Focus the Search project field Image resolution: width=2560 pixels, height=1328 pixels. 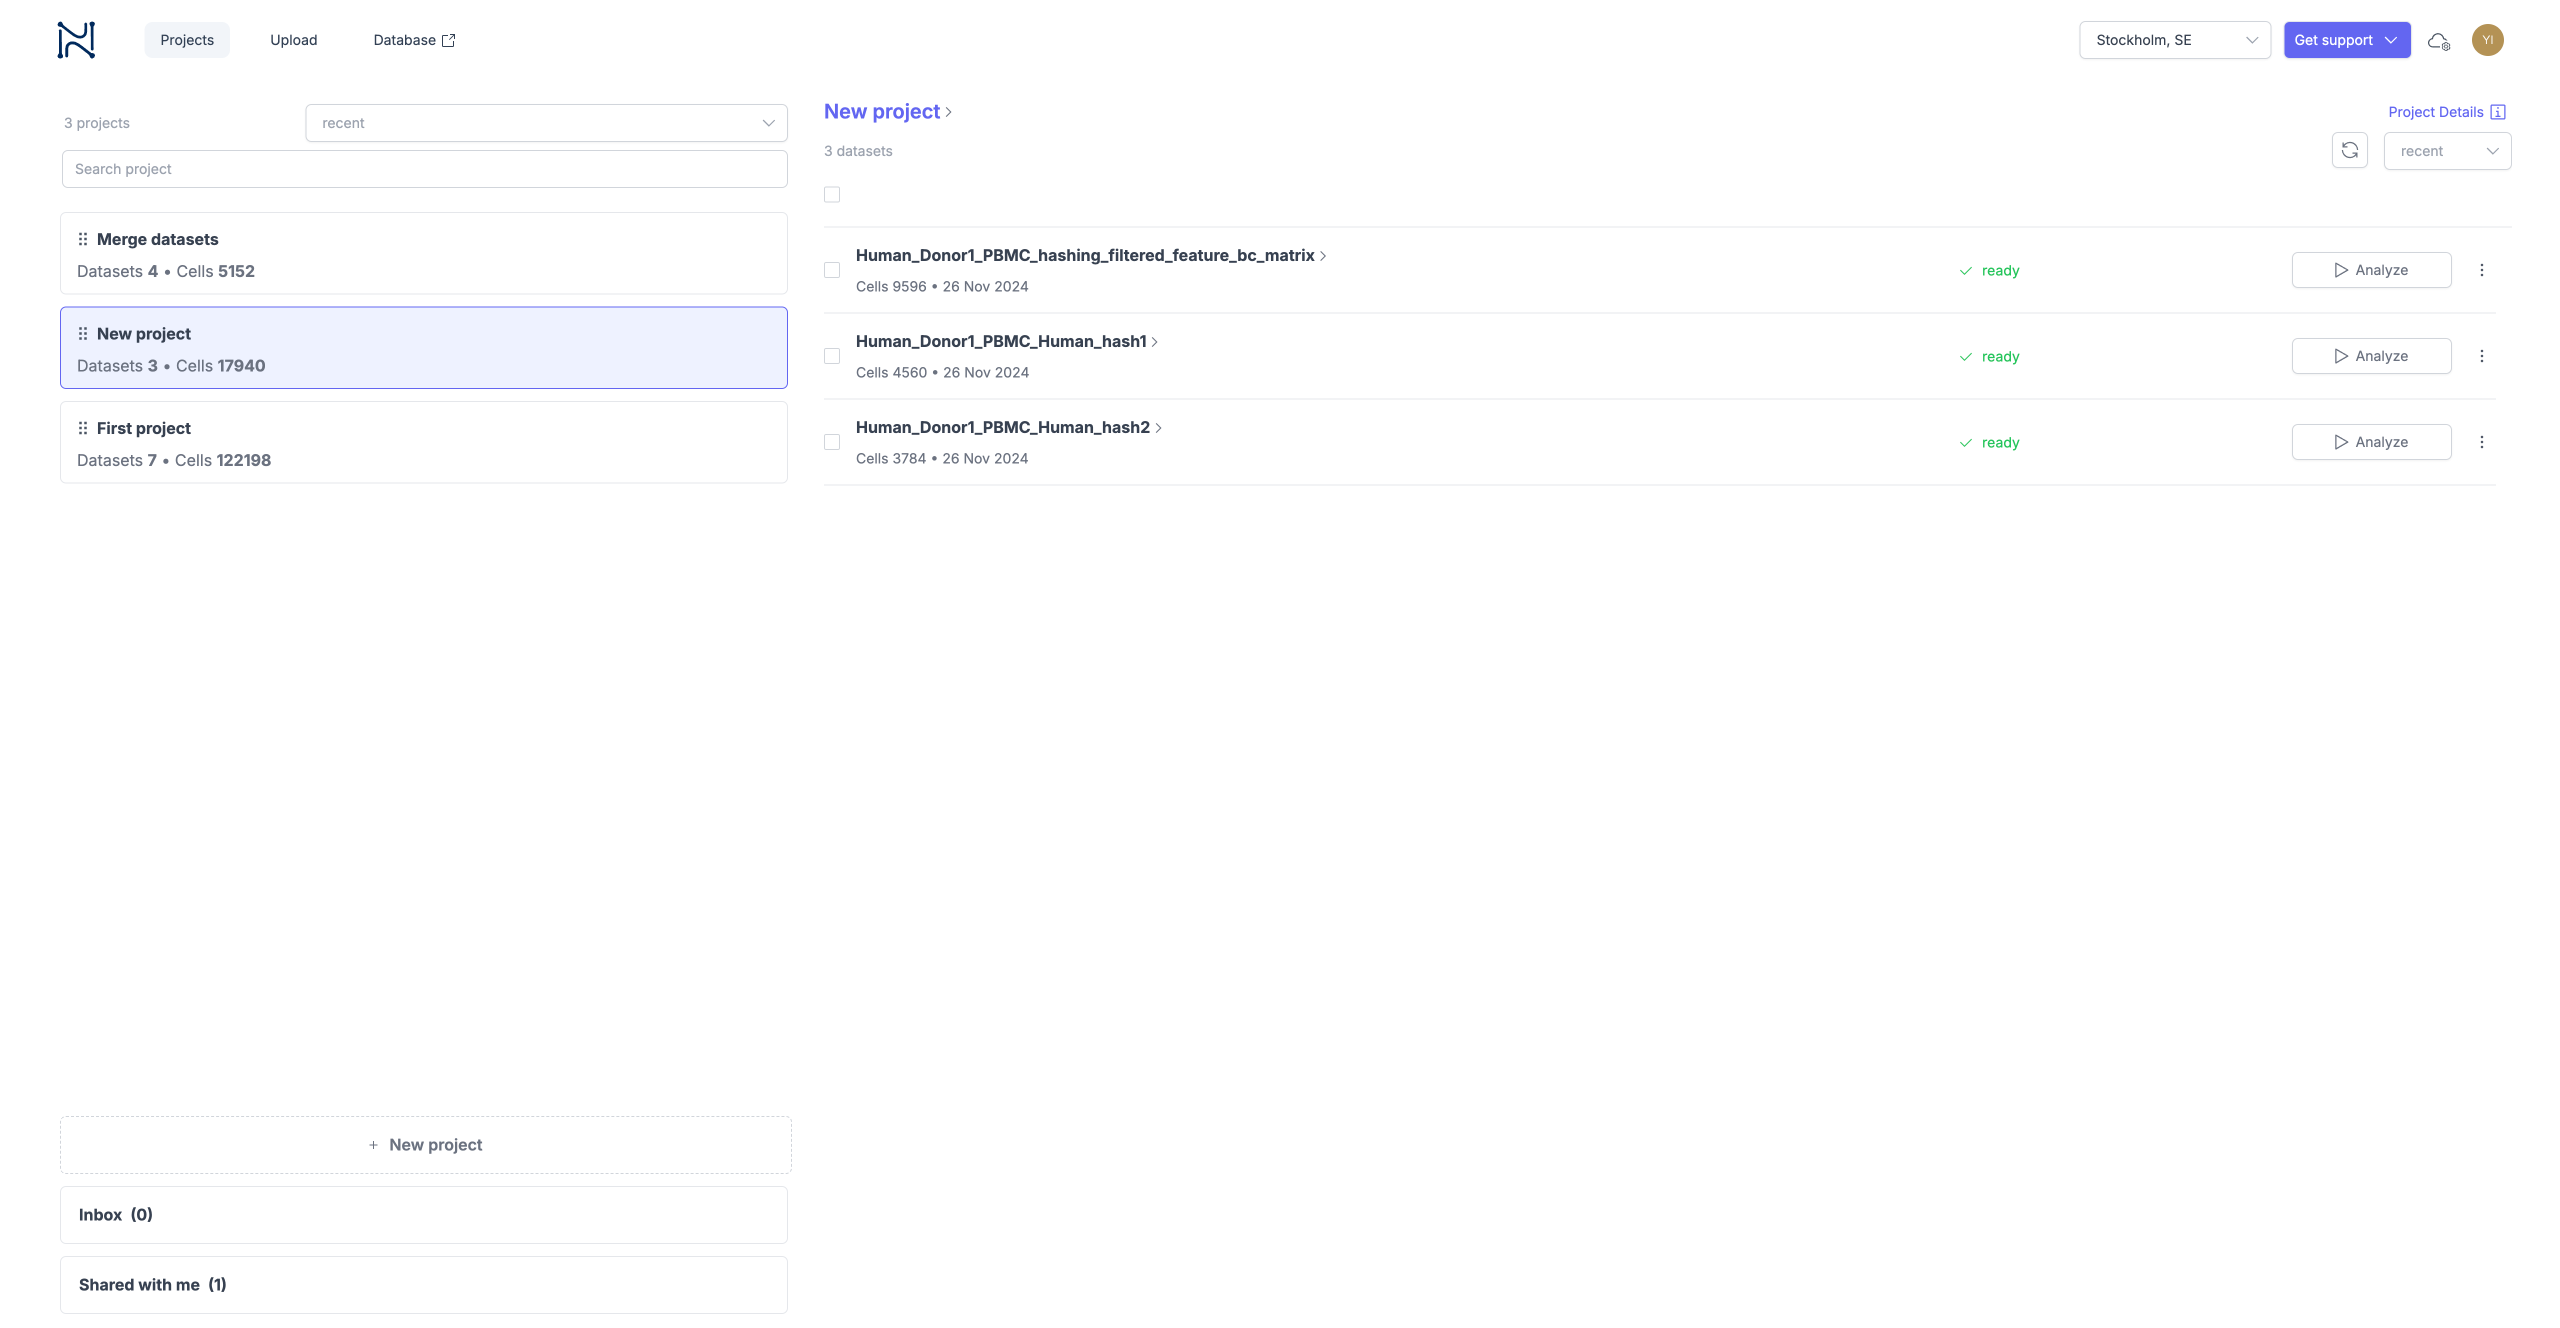[x=424, y=169]
